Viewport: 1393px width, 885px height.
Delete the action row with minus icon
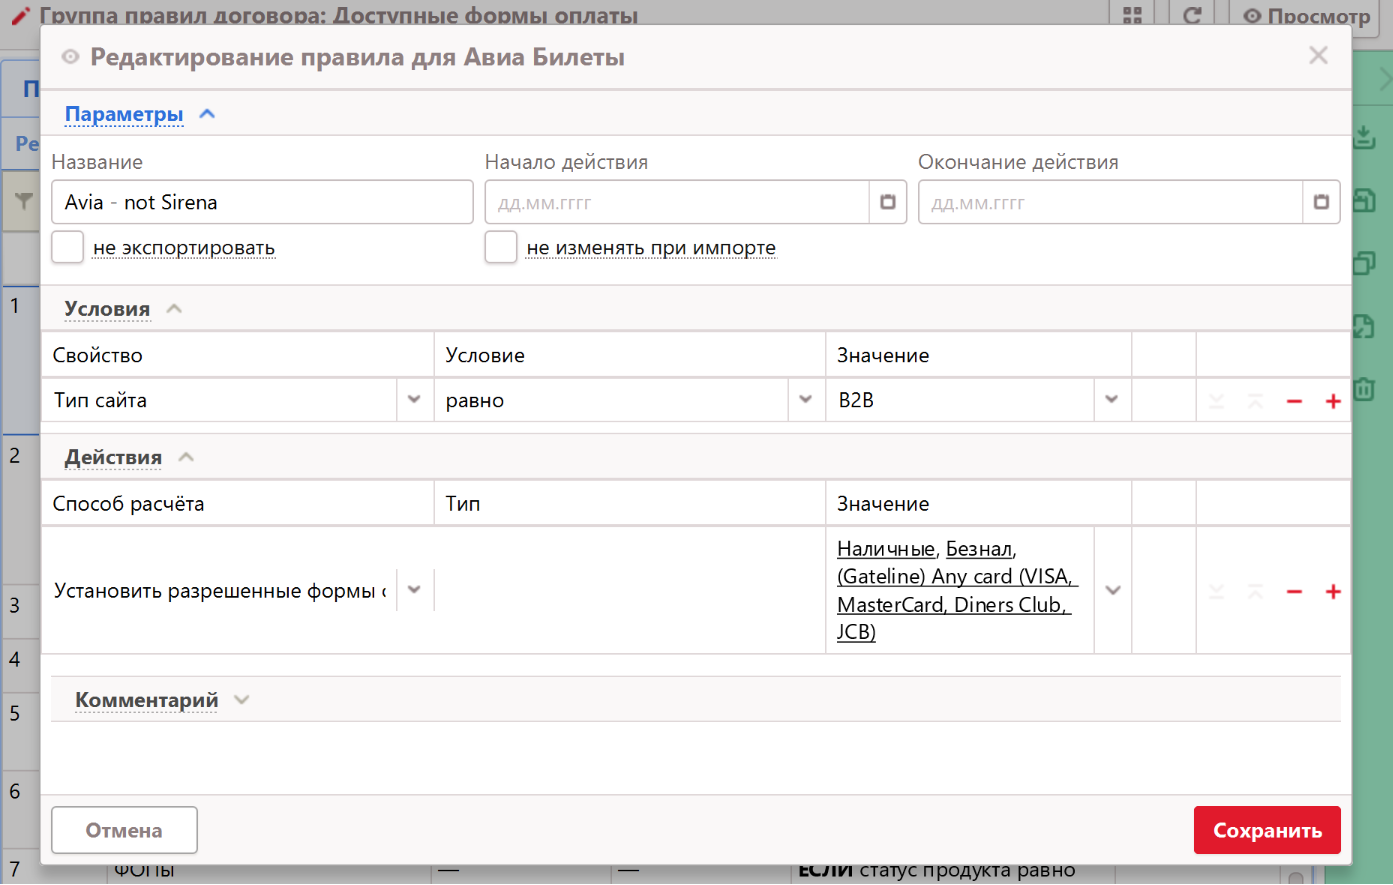click(1294, 591)
